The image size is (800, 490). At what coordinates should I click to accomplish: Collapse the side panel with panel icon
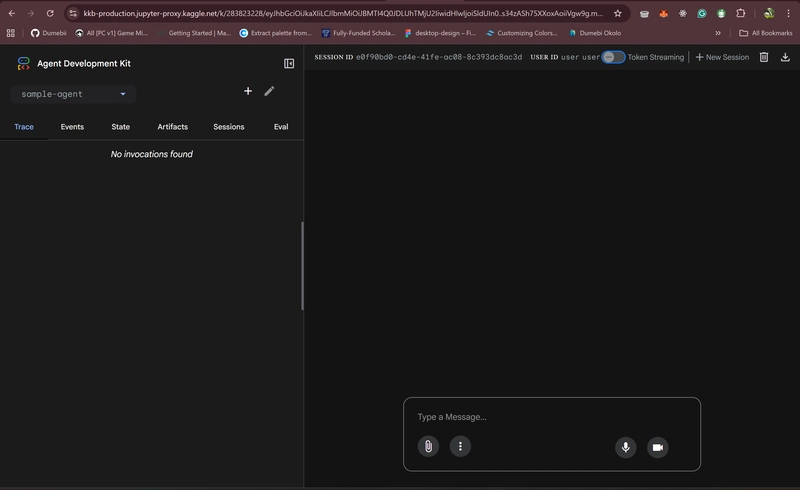[x=289, y=63]
